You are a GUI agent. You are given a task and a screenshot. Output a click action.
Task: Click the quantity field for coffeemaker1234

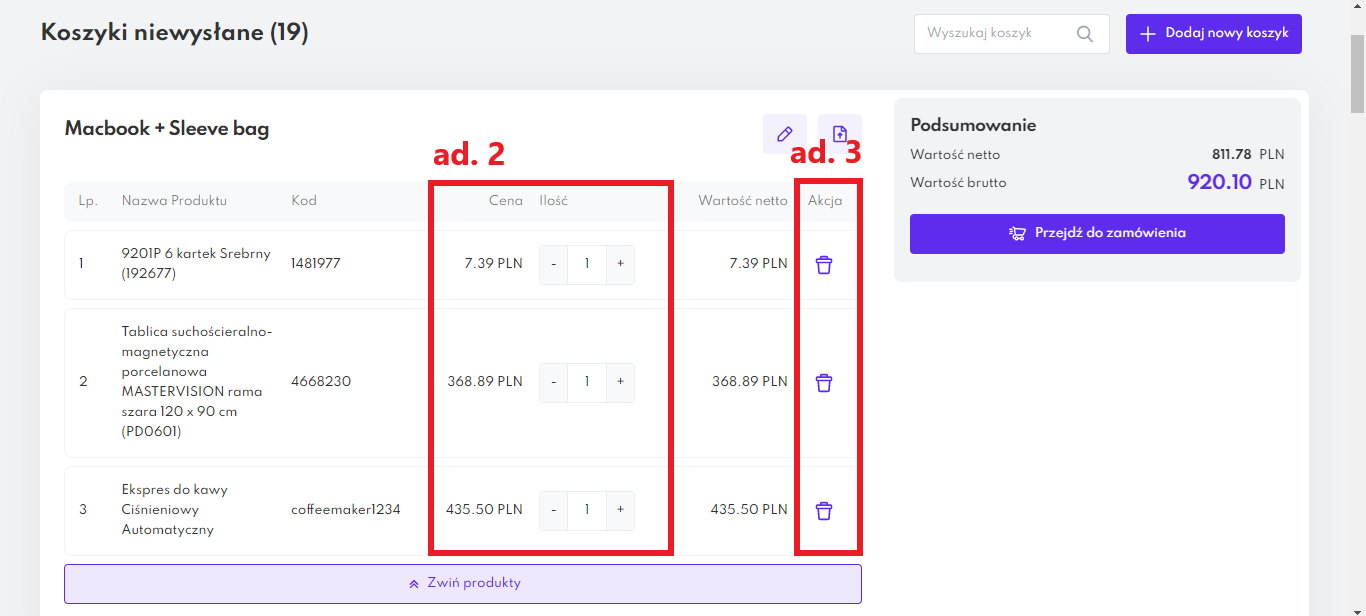587,511
